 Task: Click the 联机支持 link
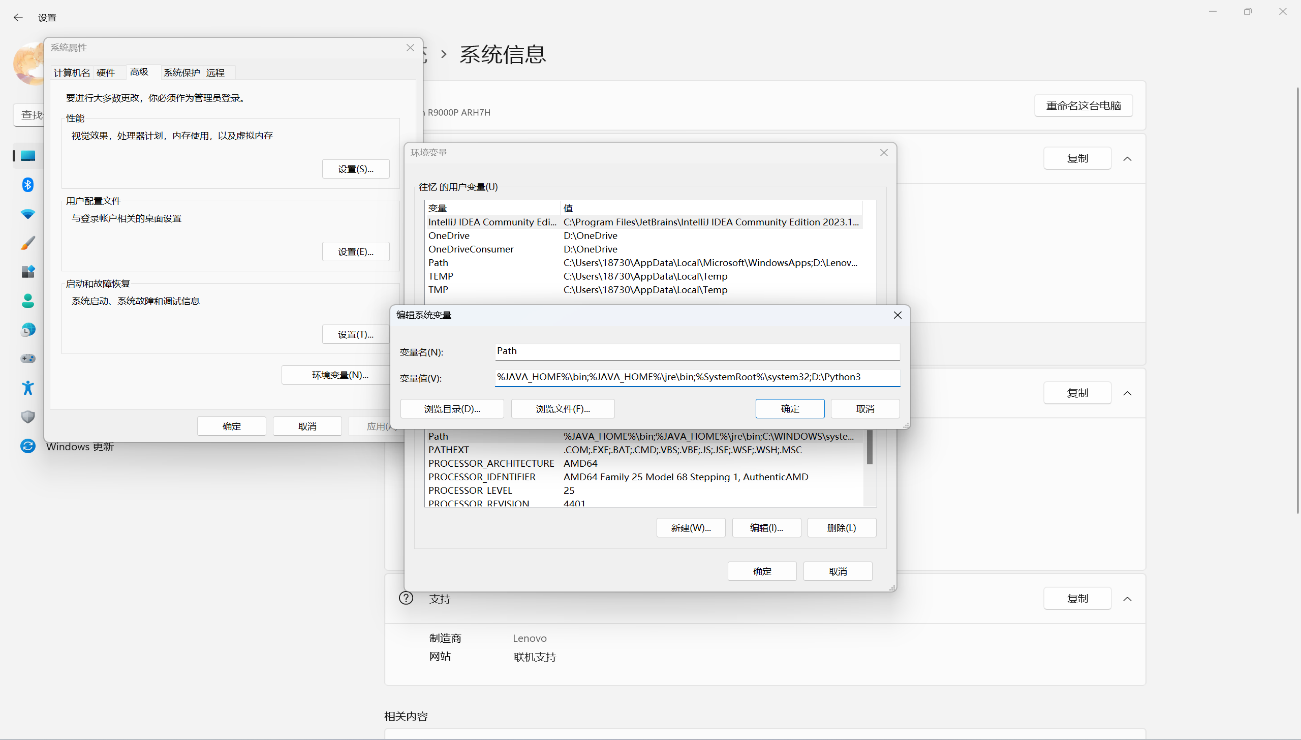point(534,657)
